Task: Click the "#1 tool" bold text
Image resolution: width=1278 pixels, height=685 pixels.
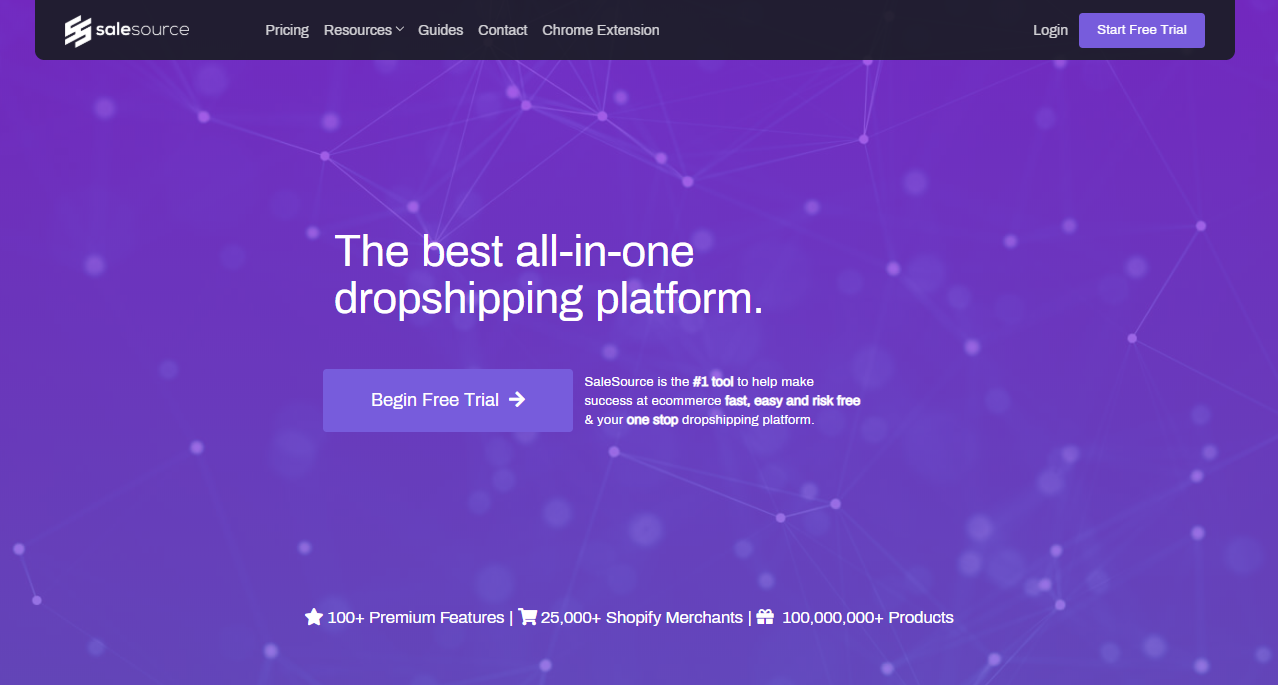Action: tap(713, 382)
